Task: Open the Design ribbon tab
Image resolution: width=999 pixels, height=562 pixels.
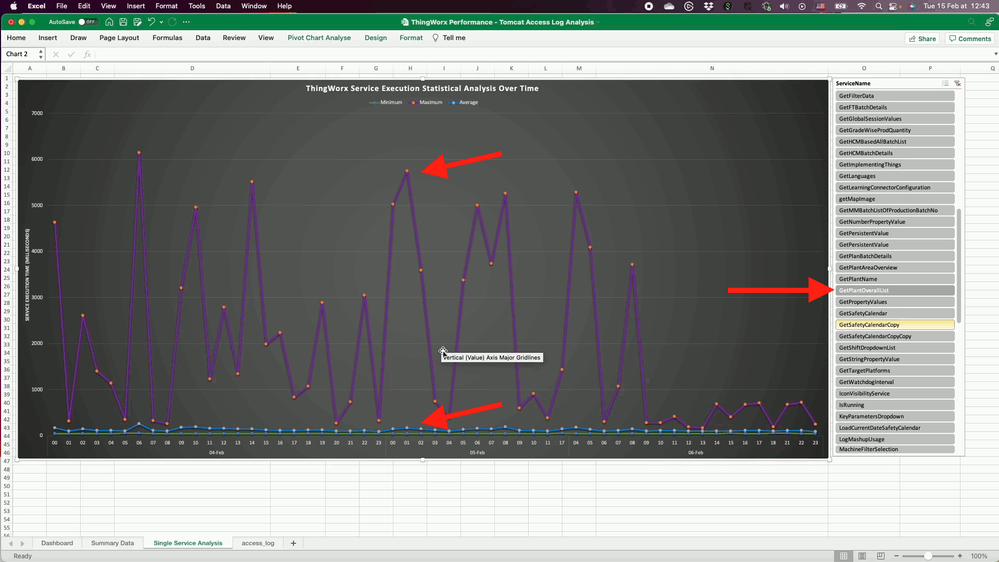Action: click(375, 38)
